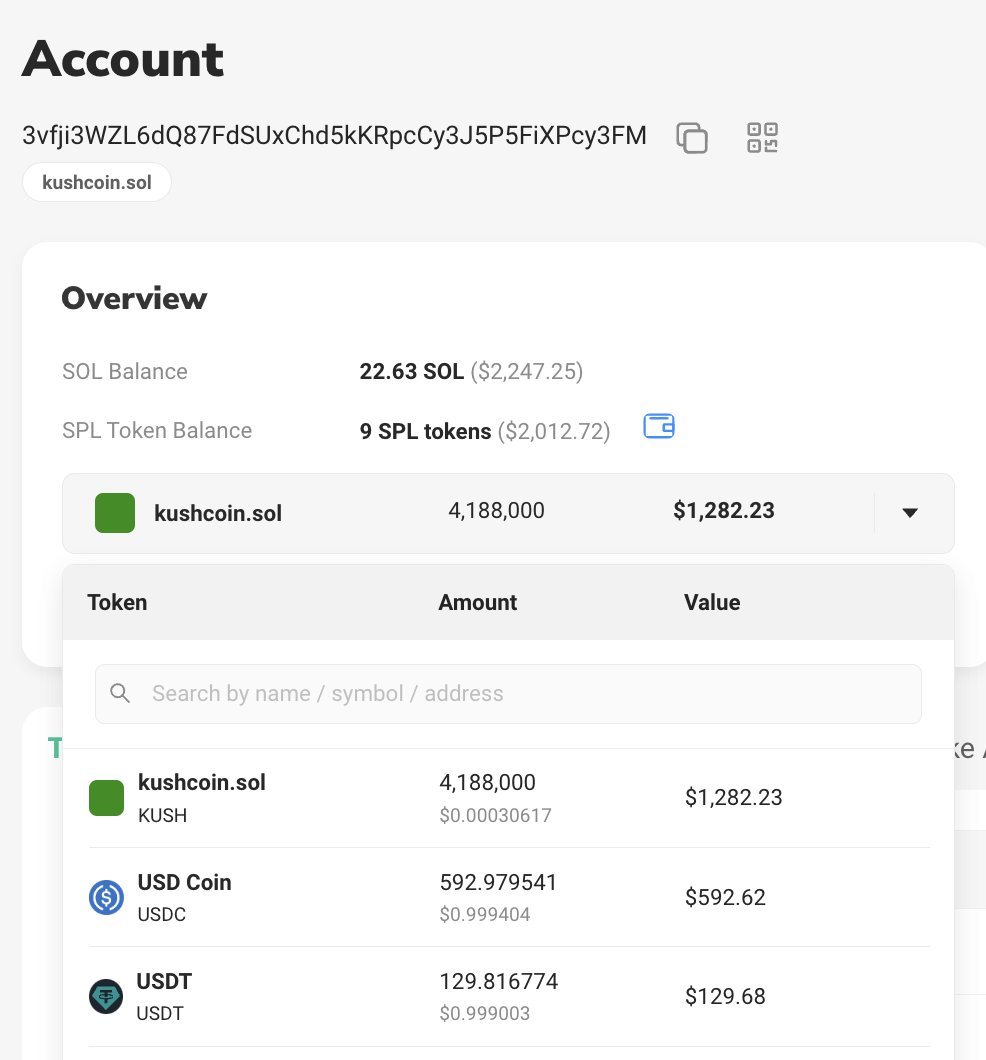Select the USD Coin token name
This screenshot has width=986, height=1060.
click(184, 882)
